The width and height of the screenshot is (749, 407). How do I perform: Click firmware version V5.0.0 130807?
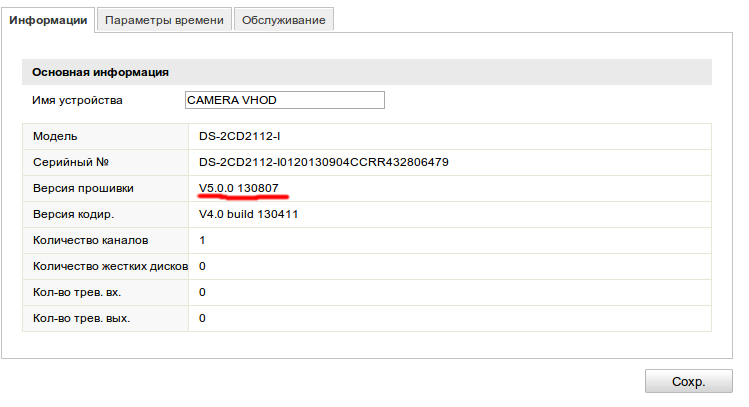tap(239, 188)
